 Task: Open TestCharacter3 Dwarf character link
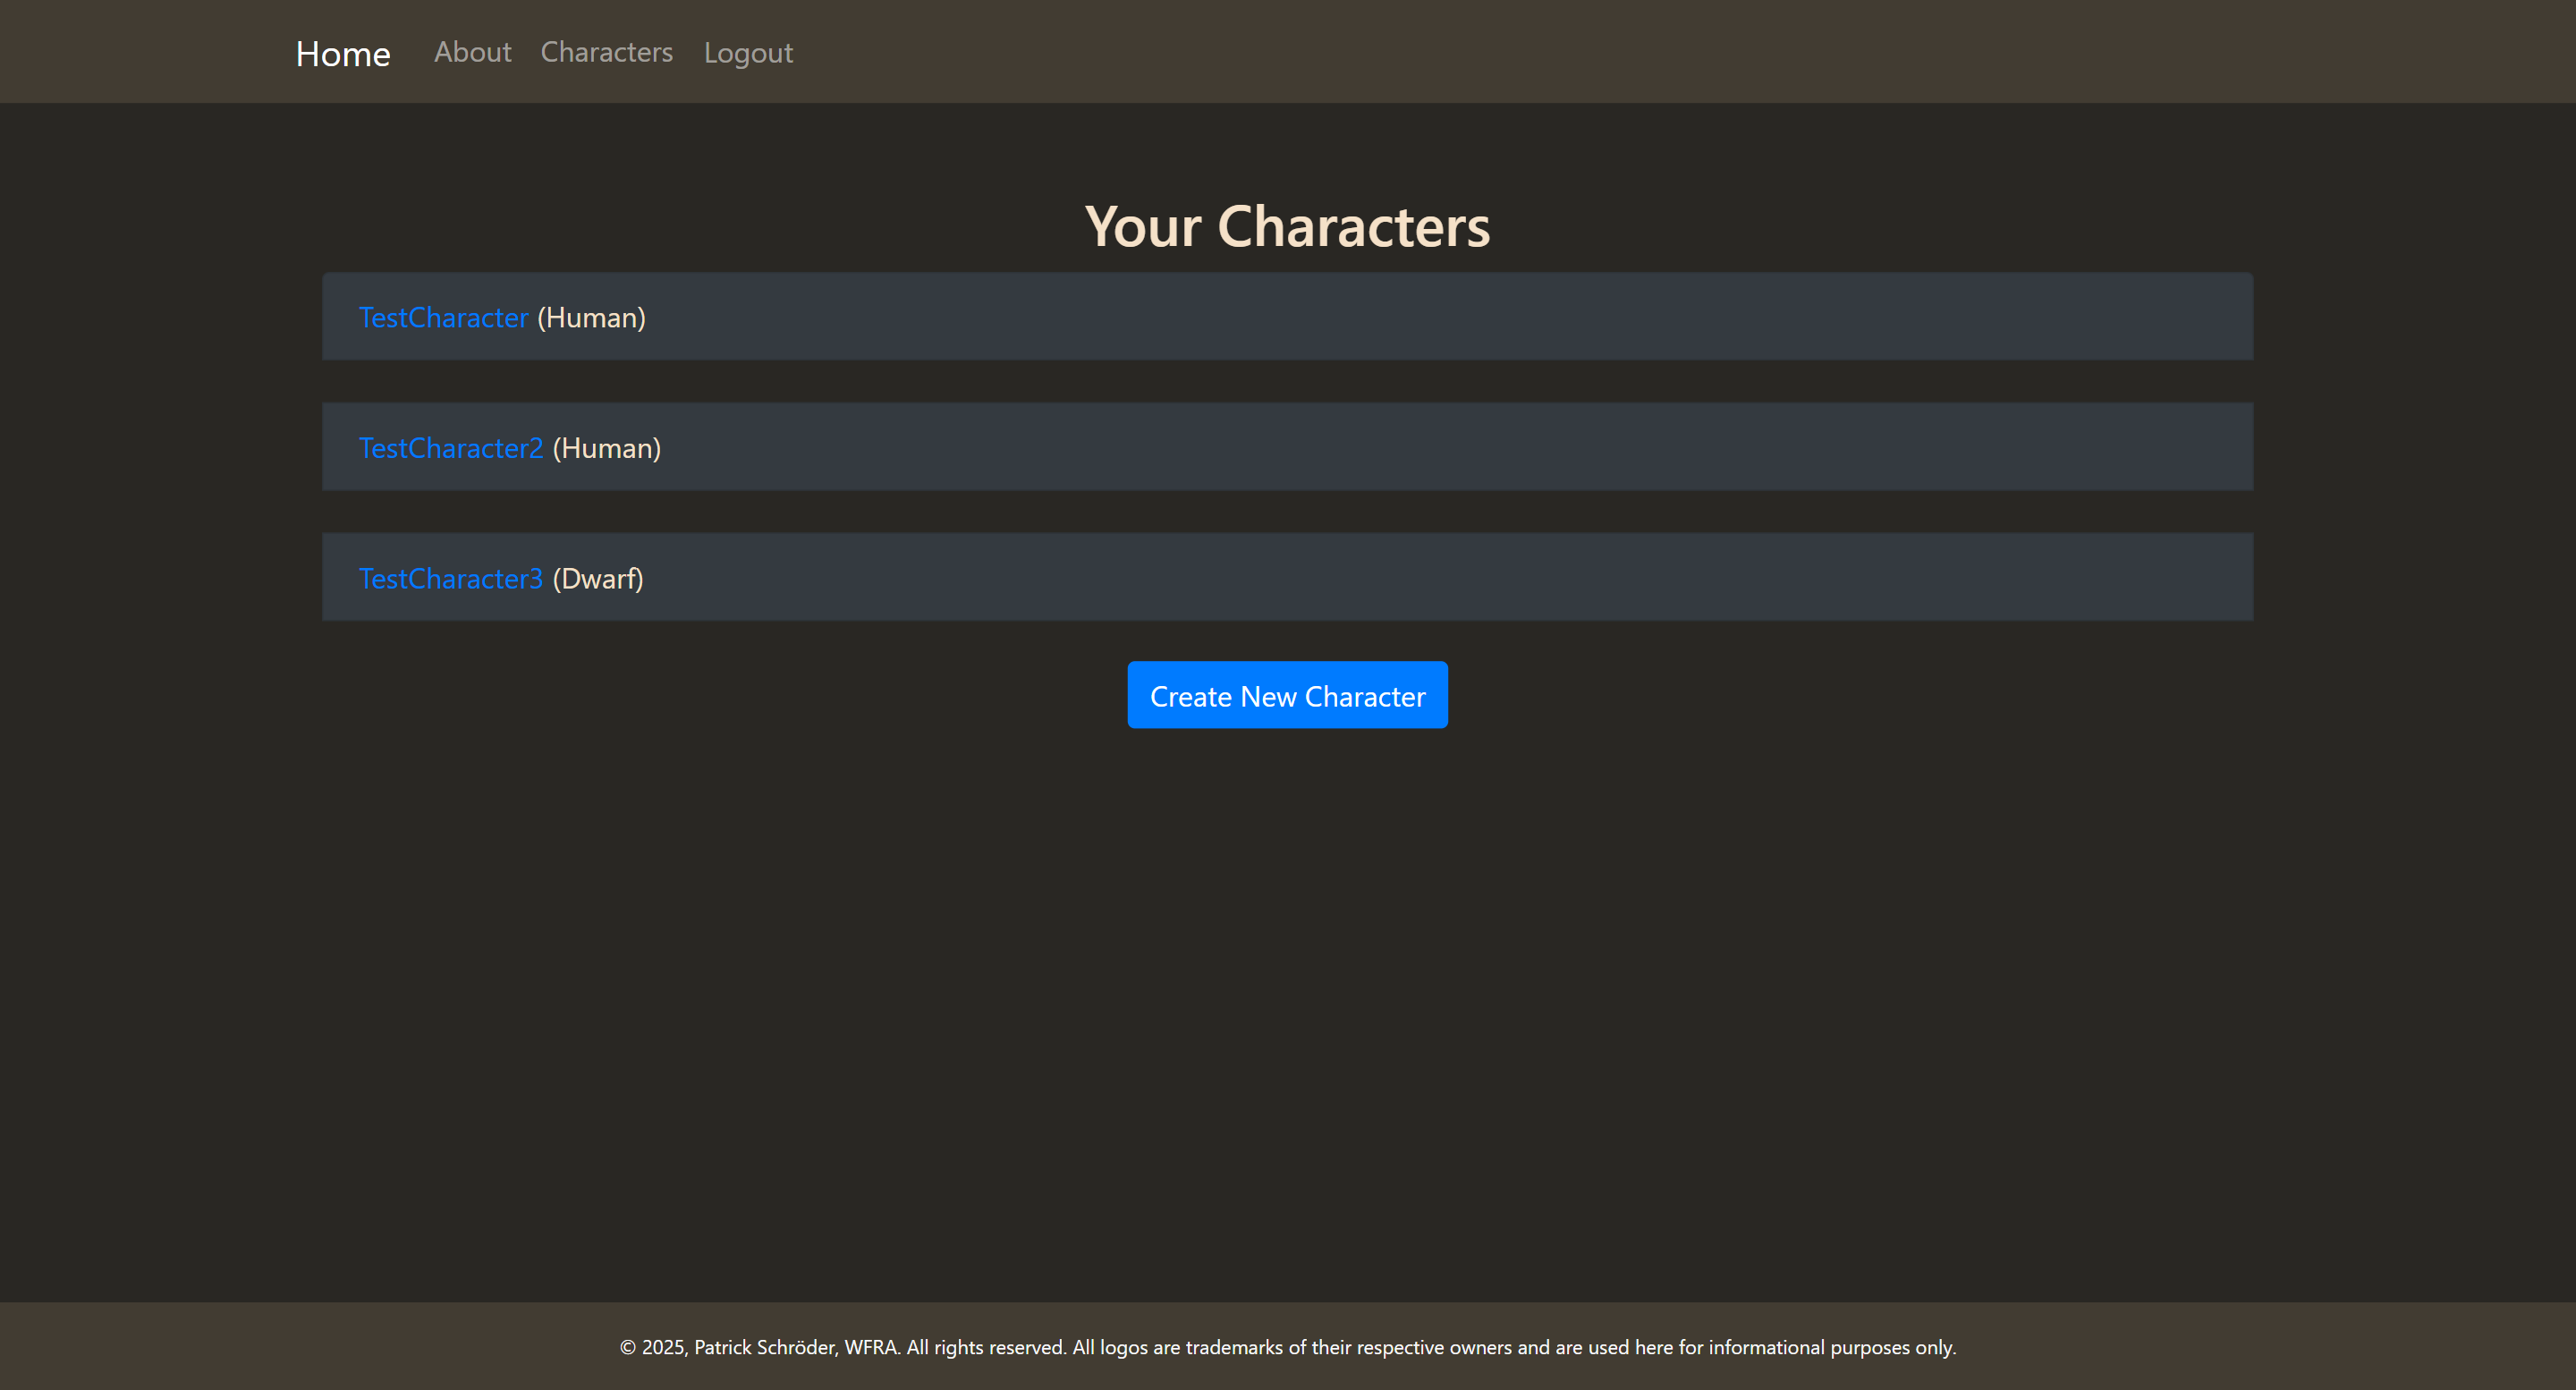click(451, 579)
